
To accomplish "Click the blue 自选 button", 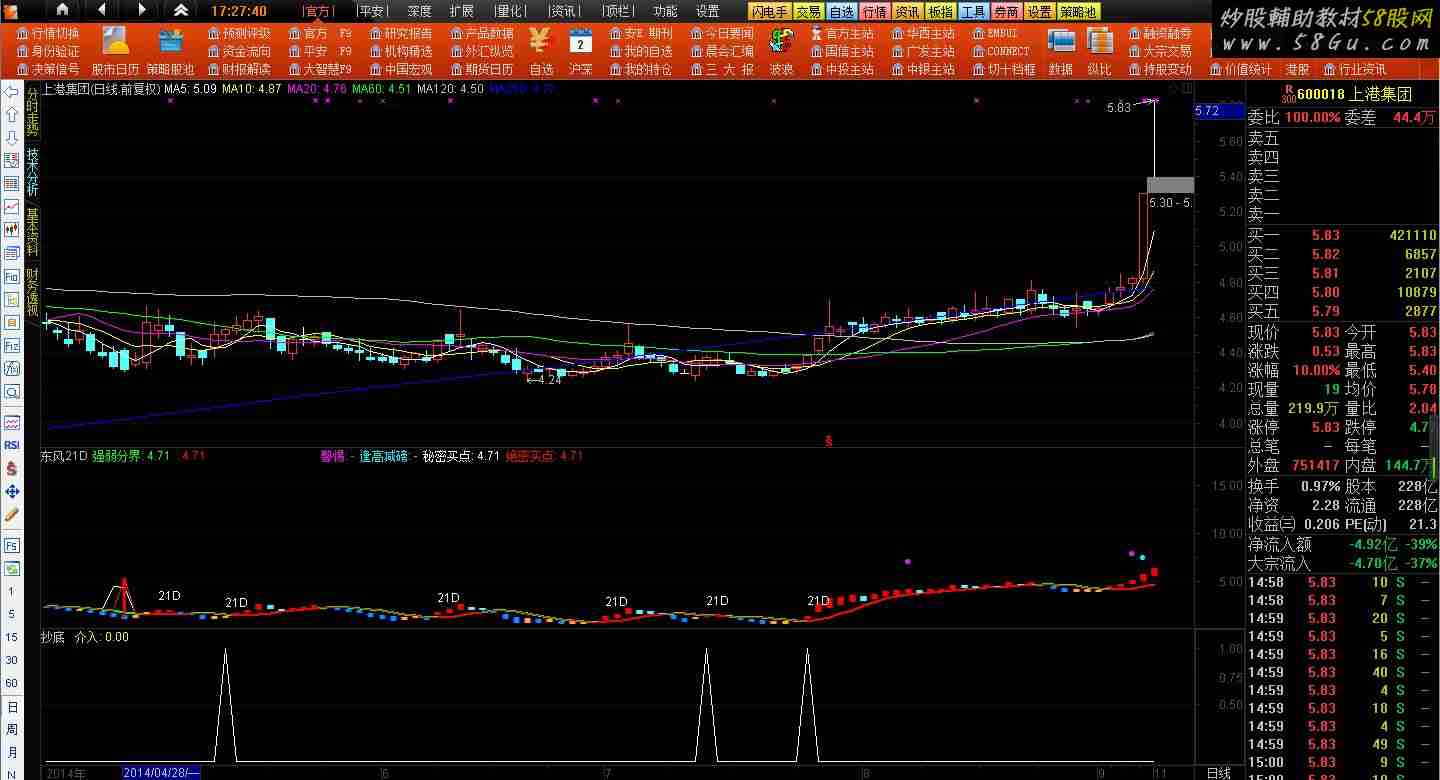I will coord(842,12).
